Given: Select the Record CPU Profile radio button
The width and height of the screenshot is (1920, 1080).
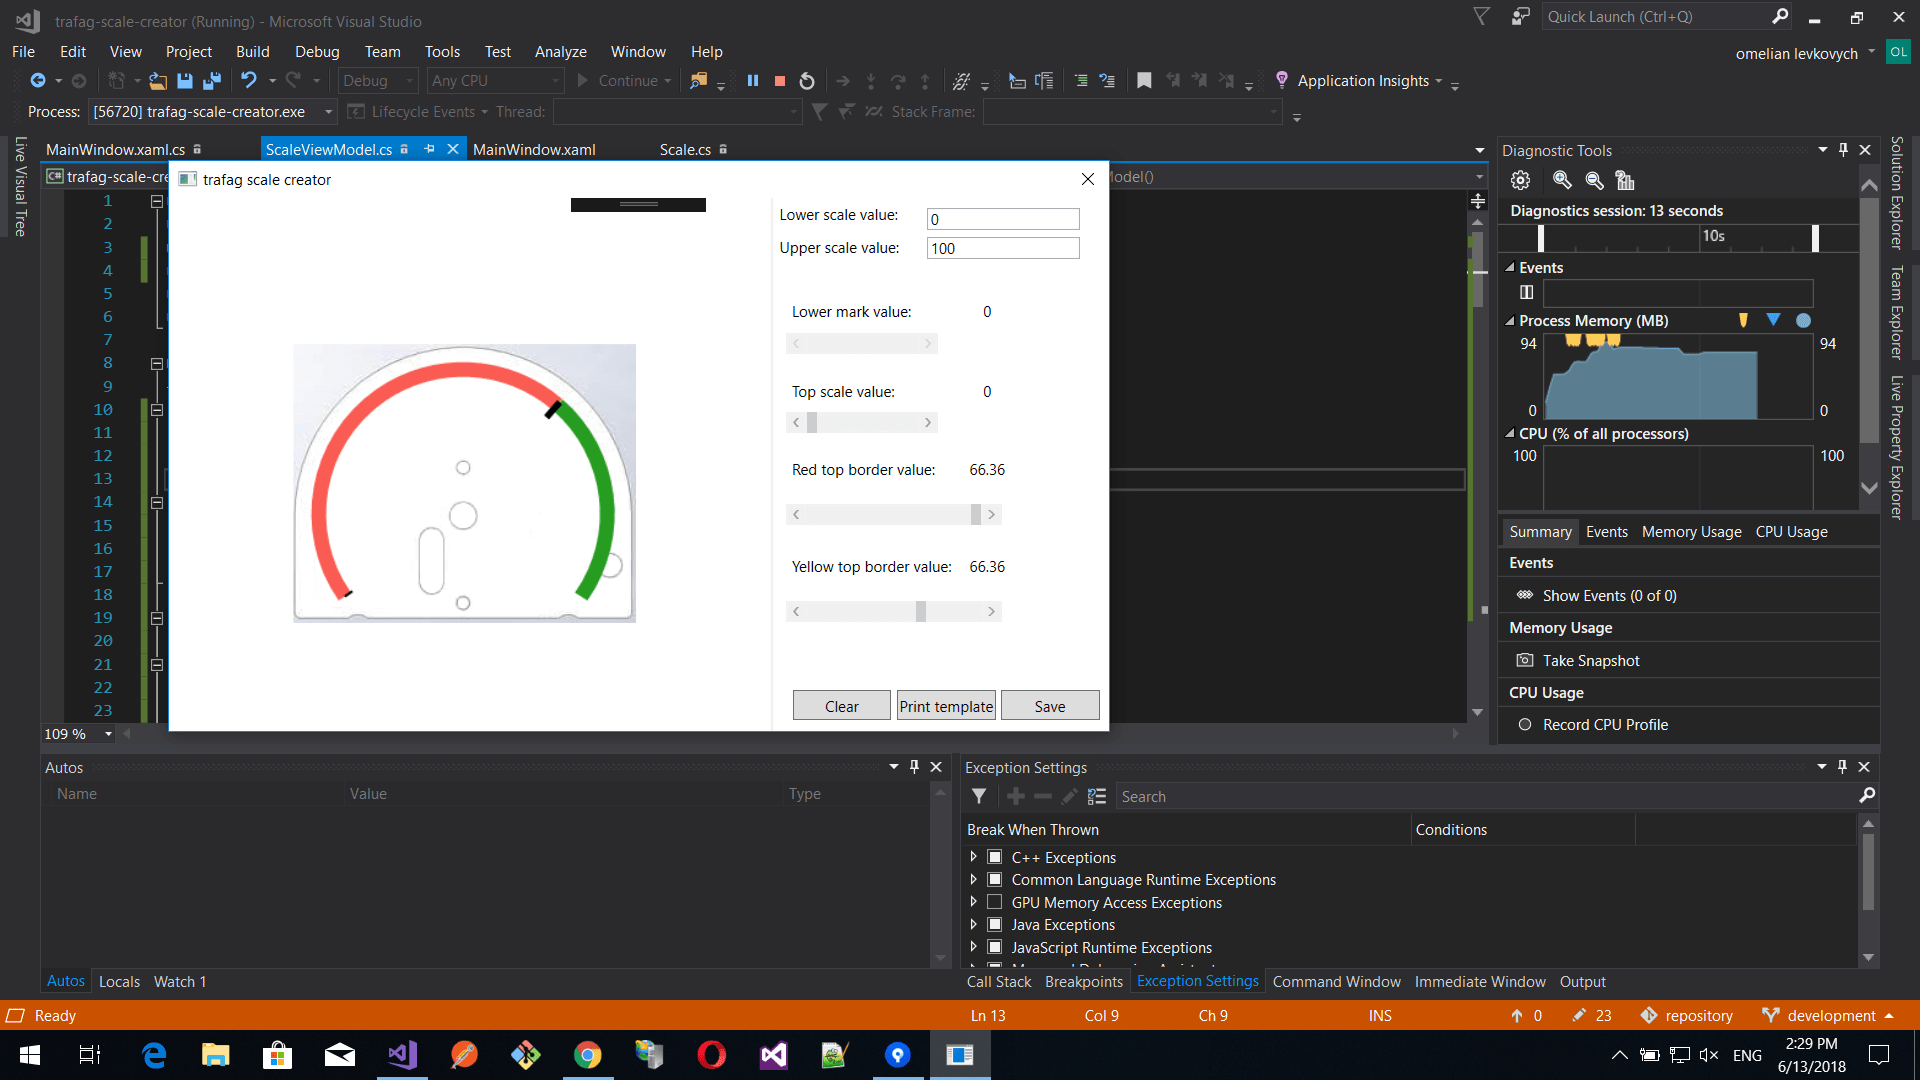Looking at the screenshot, I should 1525,725.
